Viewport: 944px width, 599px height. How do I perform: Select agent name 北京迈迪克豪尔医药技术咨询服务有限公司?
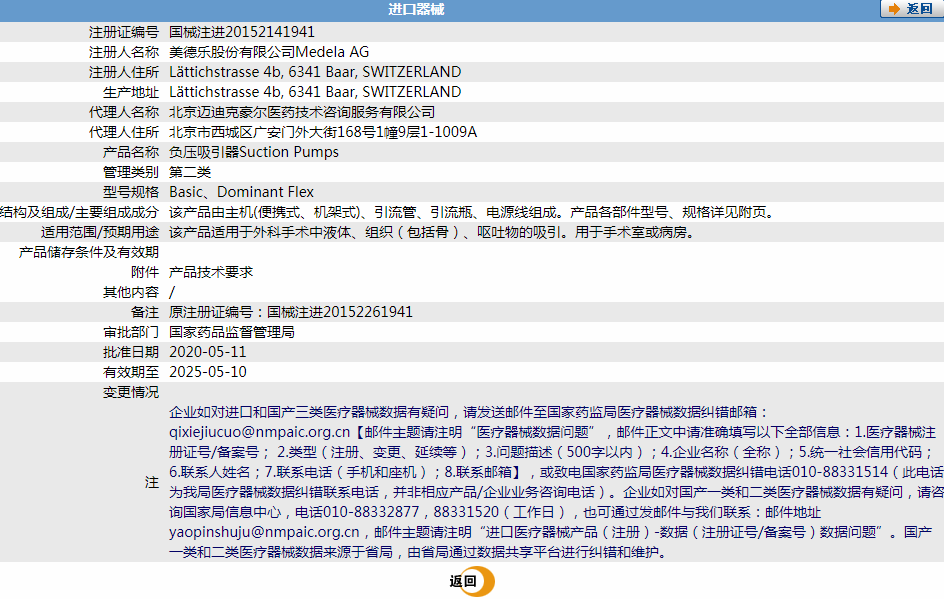coord(302,113)
